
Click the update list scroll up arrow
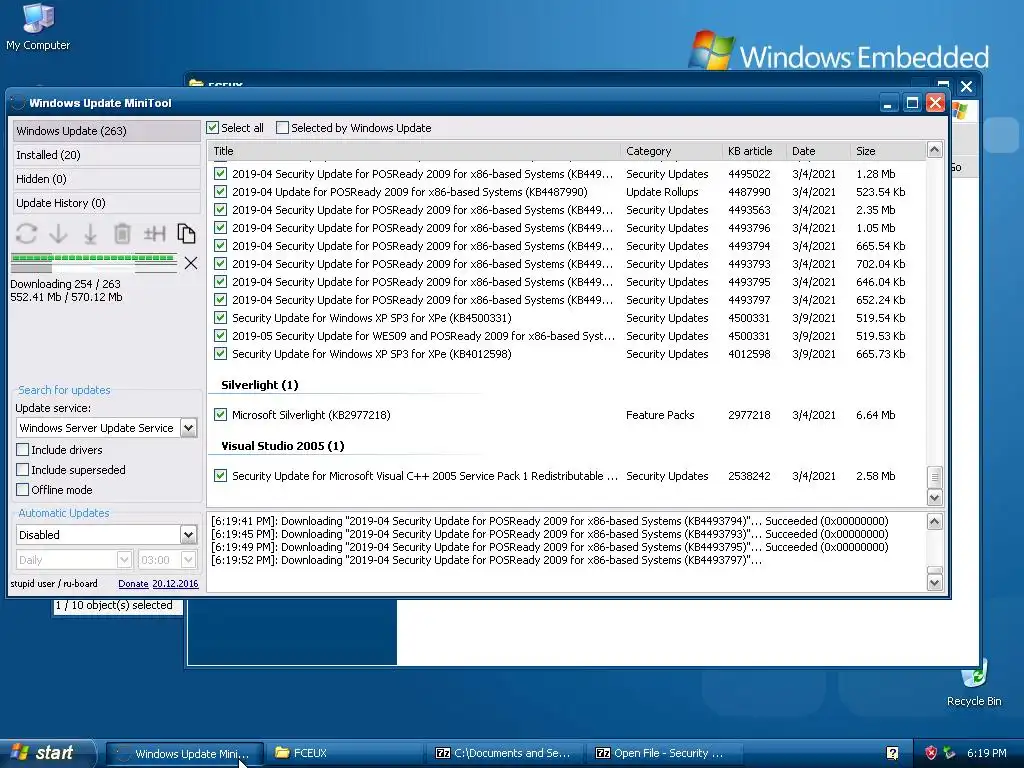pyautogui.click(x=935, y=150)
